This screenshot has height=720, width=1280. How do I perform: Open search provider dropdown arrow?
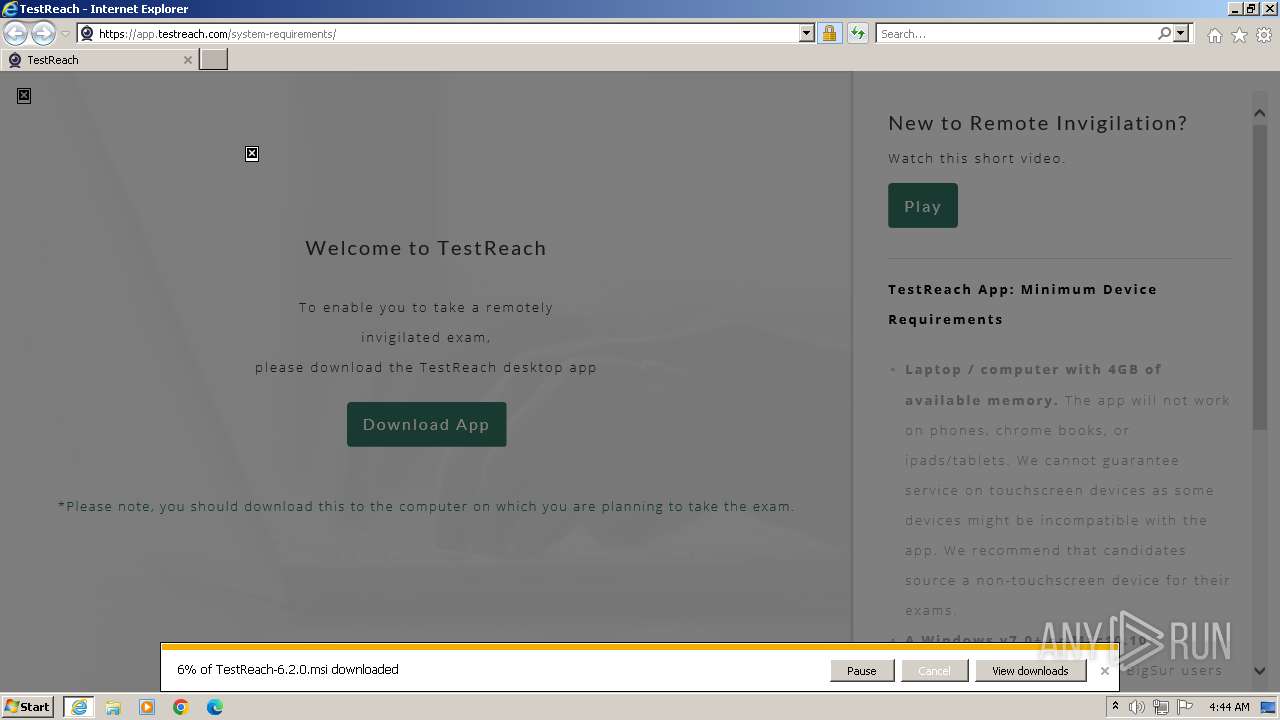[1181, 33]
